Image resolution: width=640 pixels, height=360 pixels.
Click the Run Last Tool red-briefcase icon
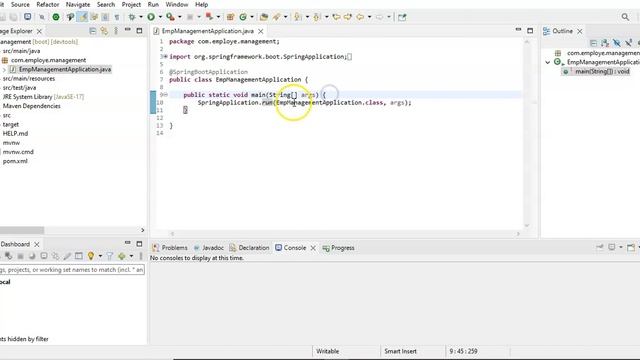tap(170, 17)
